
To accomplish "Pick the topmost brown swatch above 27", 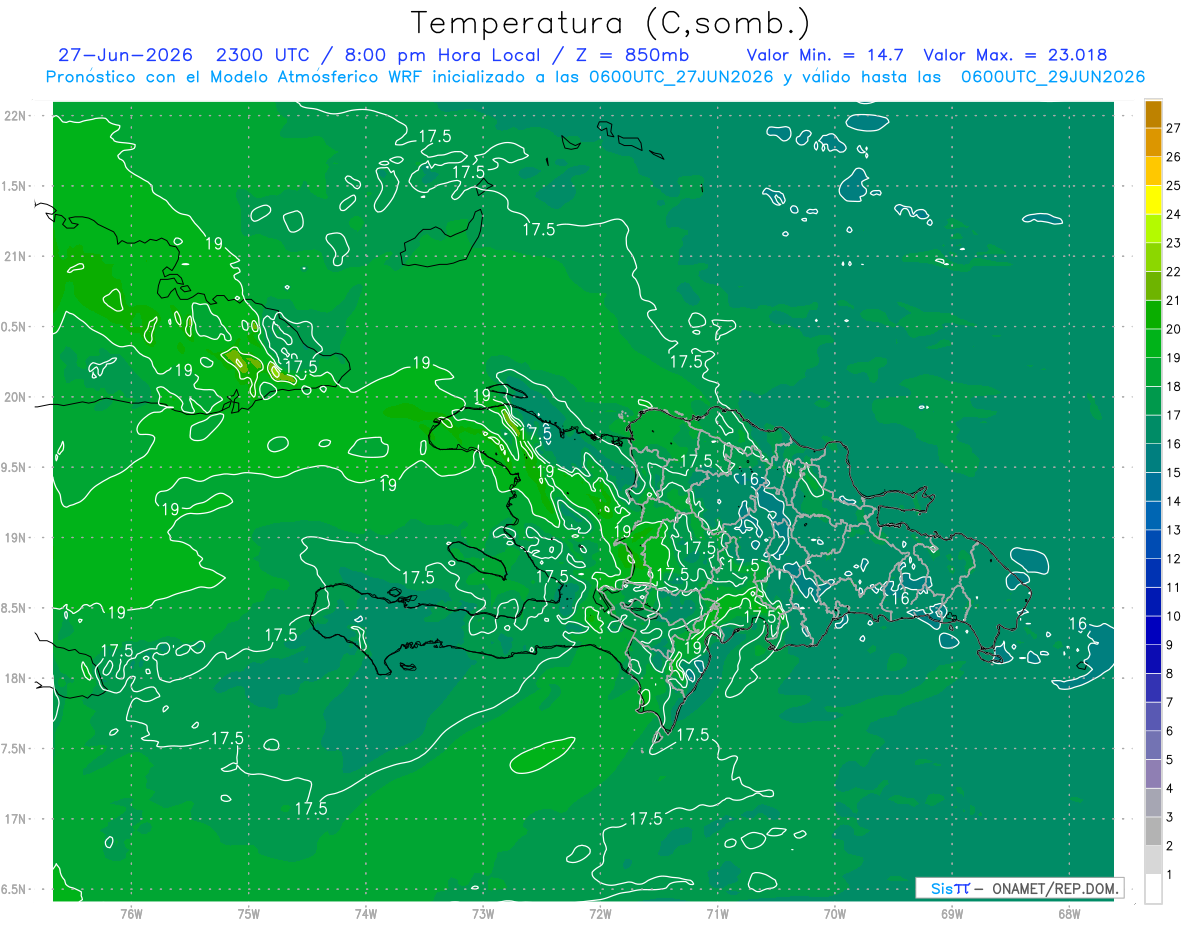I will coord(1153,113).
